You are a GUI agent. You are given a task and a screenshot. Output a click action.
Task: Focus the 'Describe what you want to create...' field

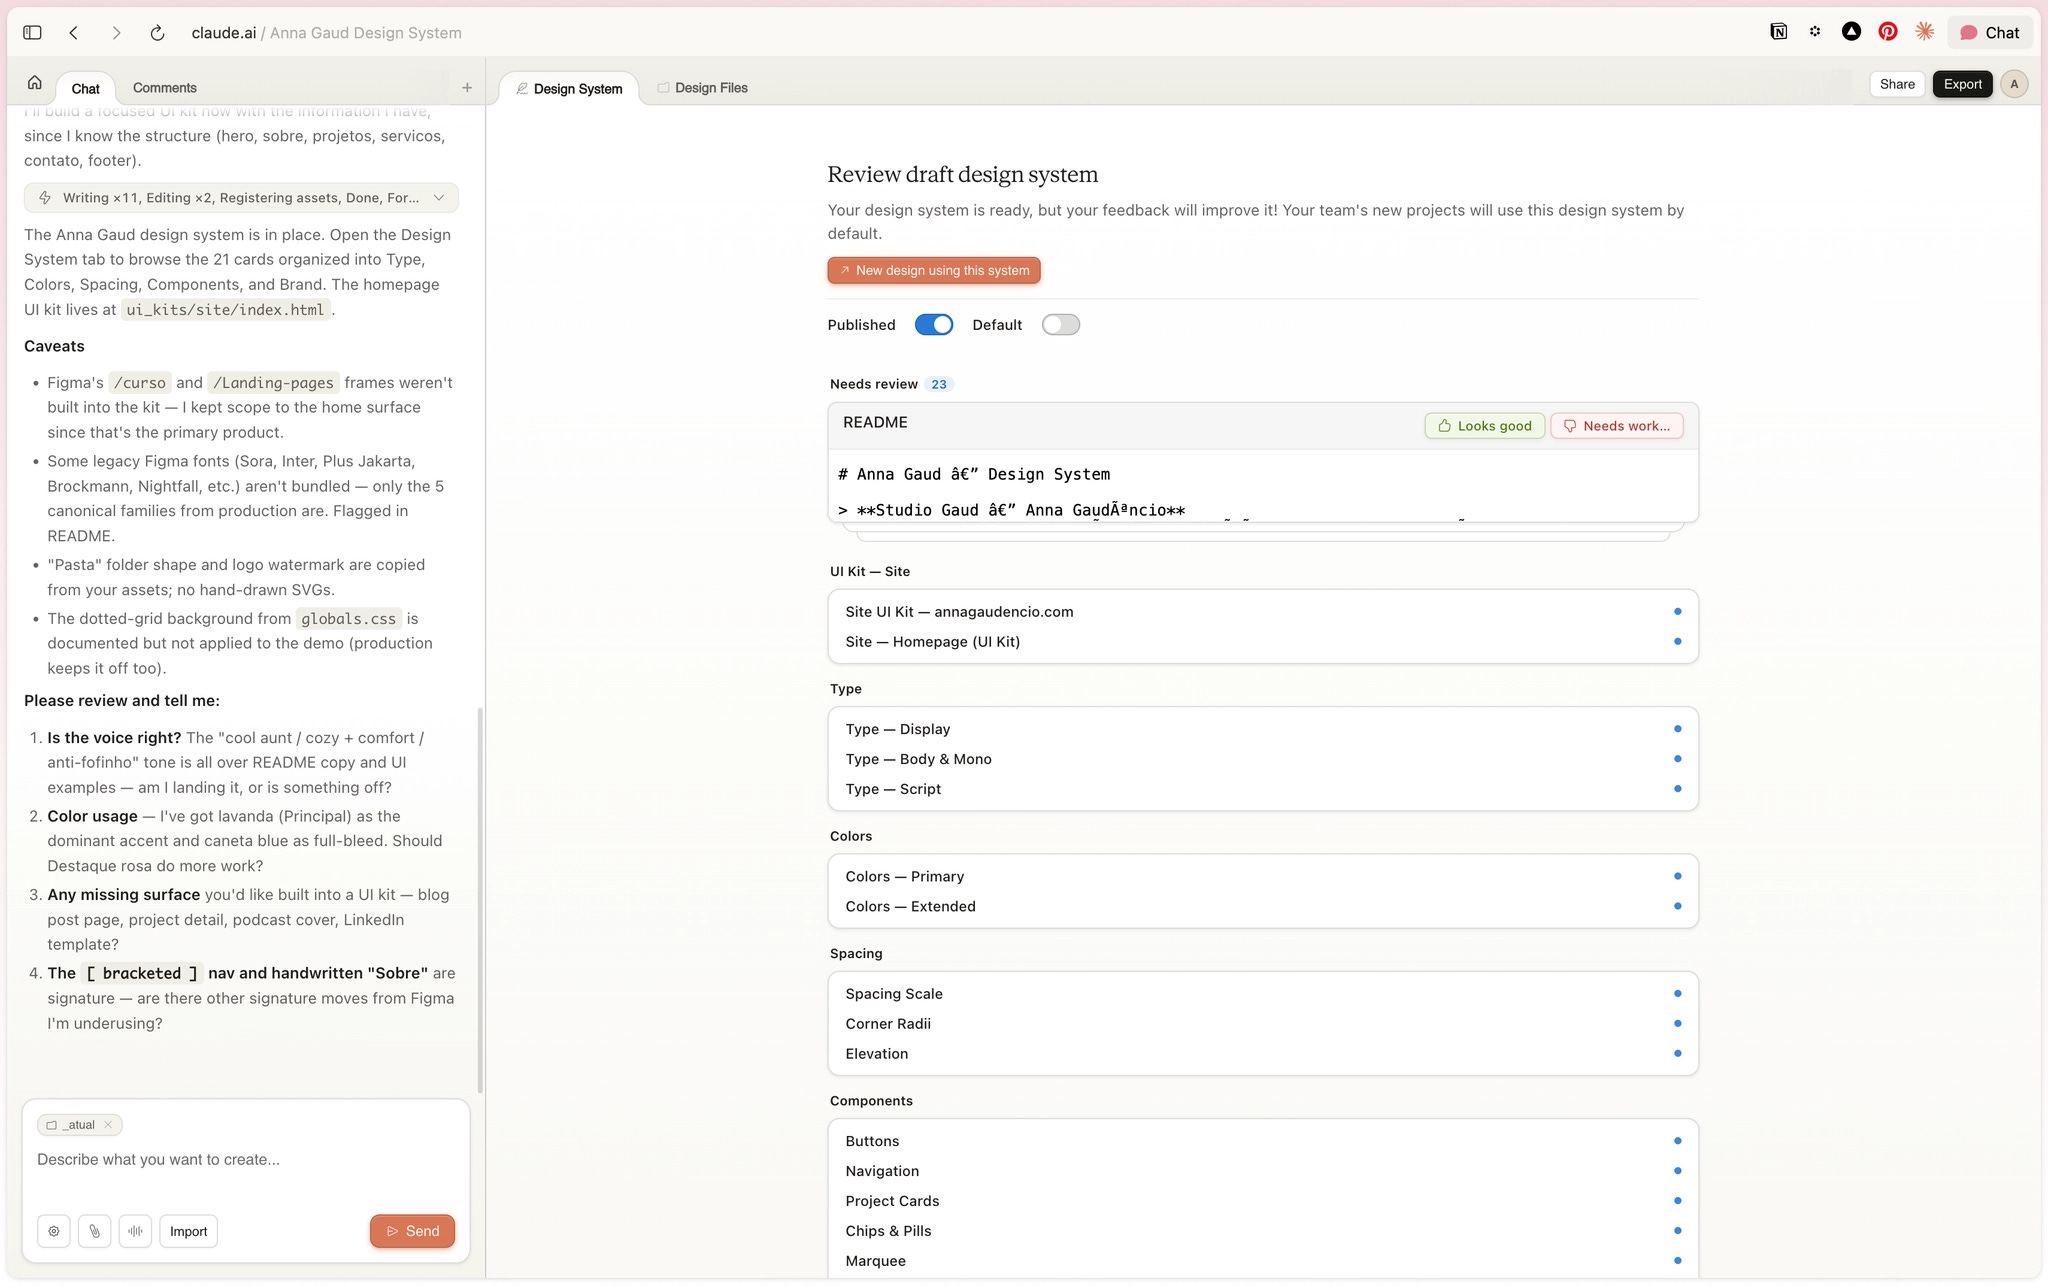point(245,1160)
